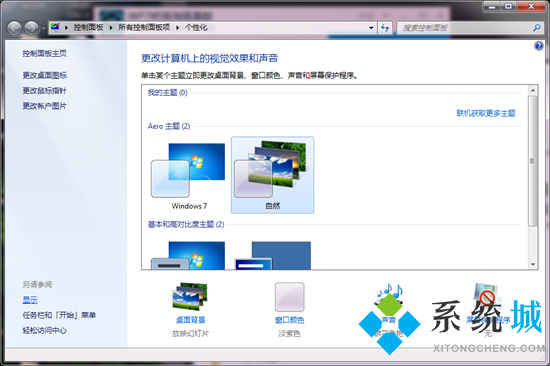Select the Windows 7 Basic theme thumbnail

[188, 255]
